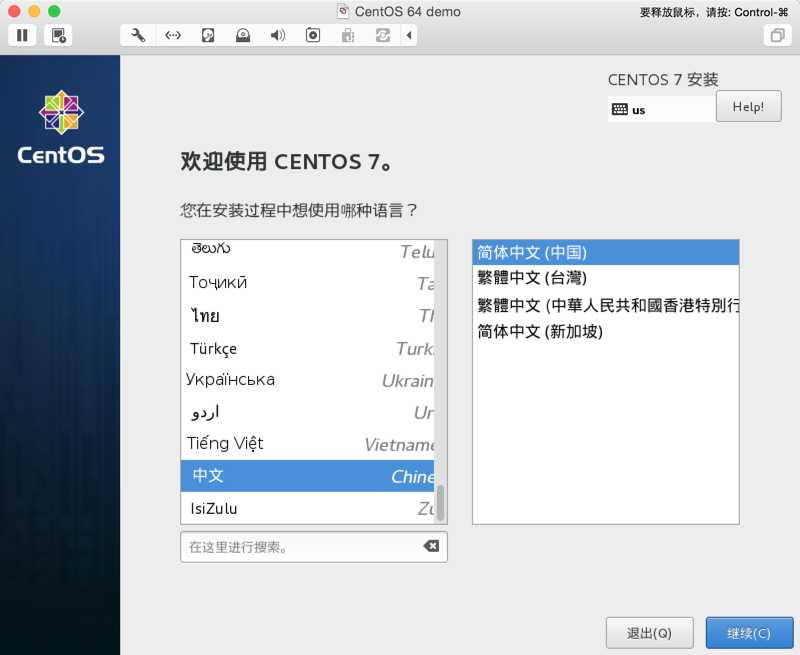
Task: Click the sound speaker toolbar icon
Action: click(x=278, y=35)
